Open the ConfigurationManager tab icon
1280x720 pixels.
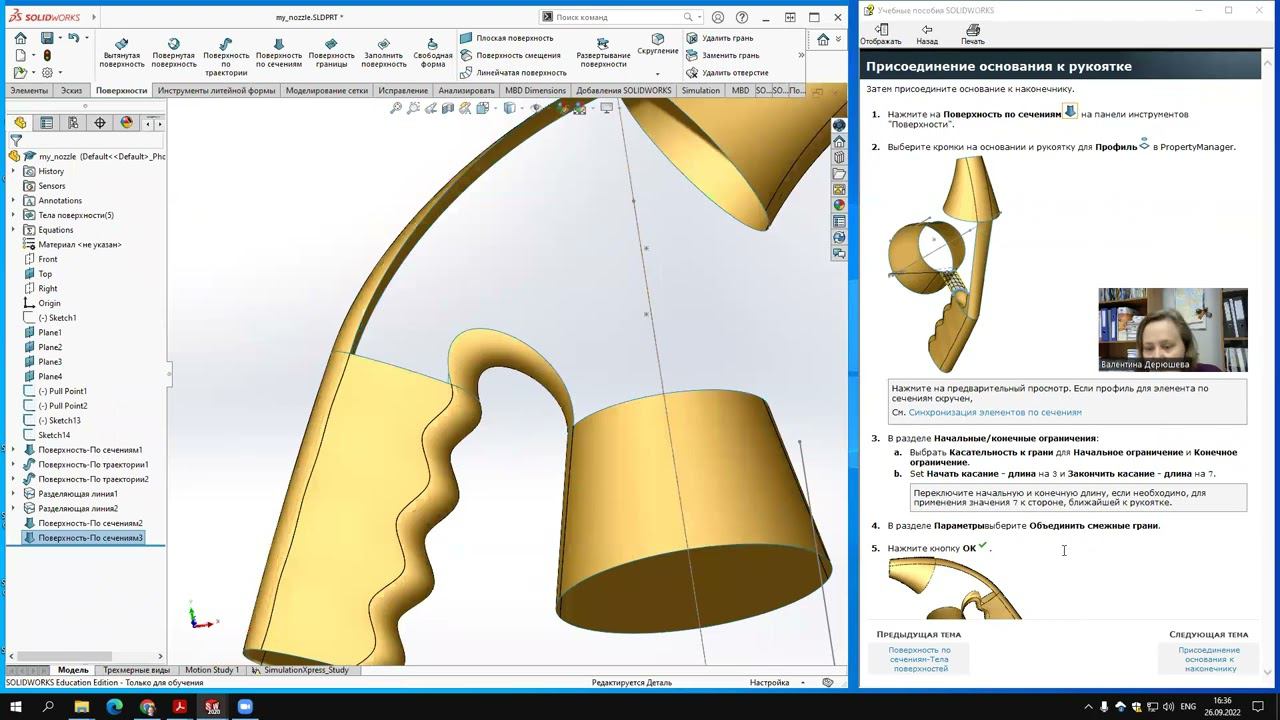(73, 123)
